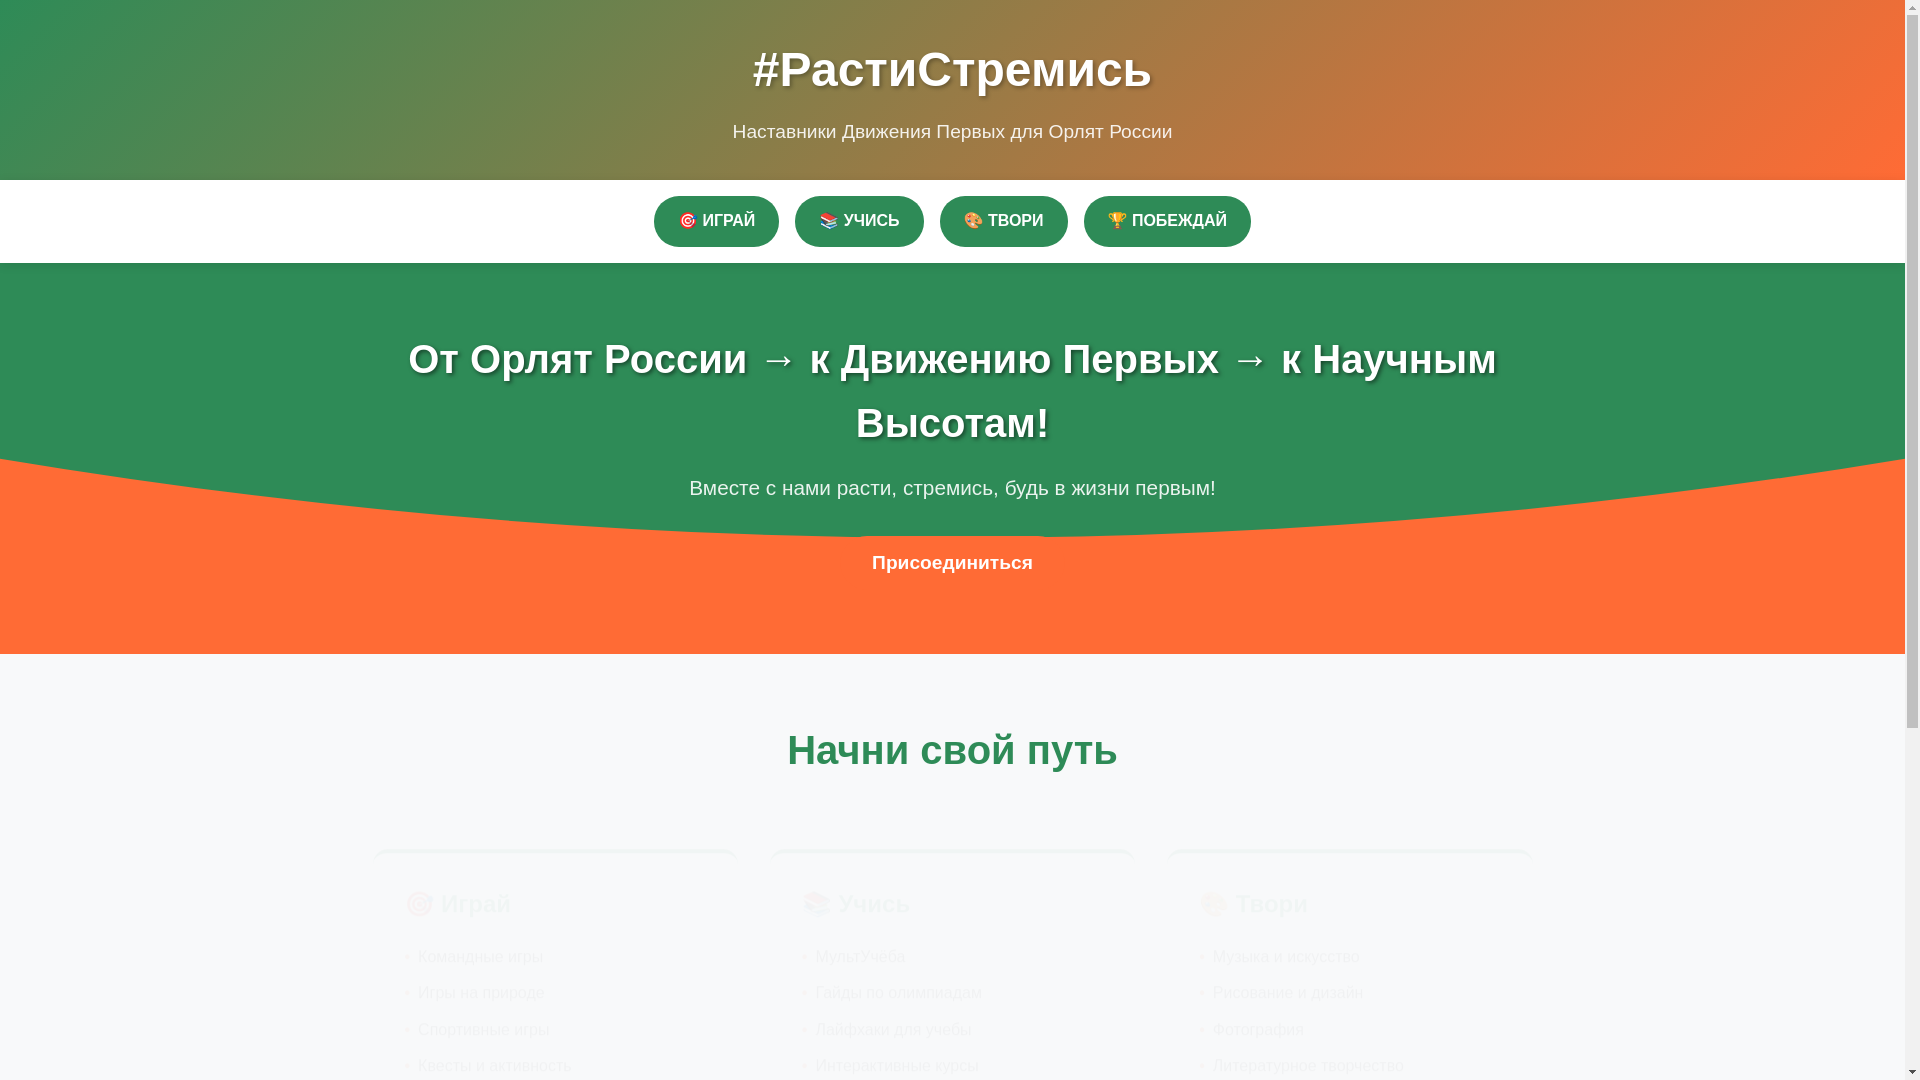This screenshot has height=1080, width=1920.
Task: Select list item 'Рисование и дизайн'
Action: point(1288,993)
